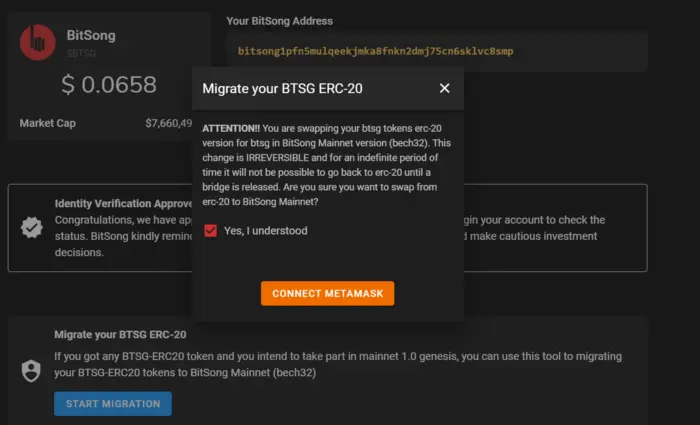Select the BitSong address bitsong1pfn5mulq text
Screen dimensions: 700x425
point(375,51)
